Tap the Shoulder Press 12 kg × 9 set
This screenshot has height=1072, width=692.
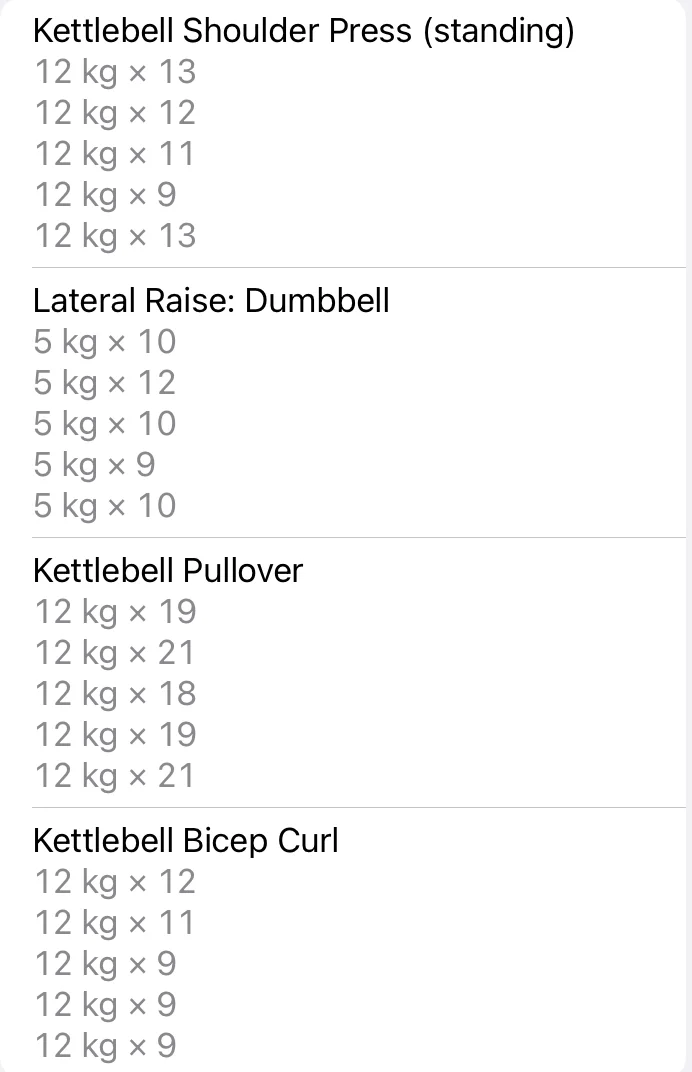[x=105, y=195]
